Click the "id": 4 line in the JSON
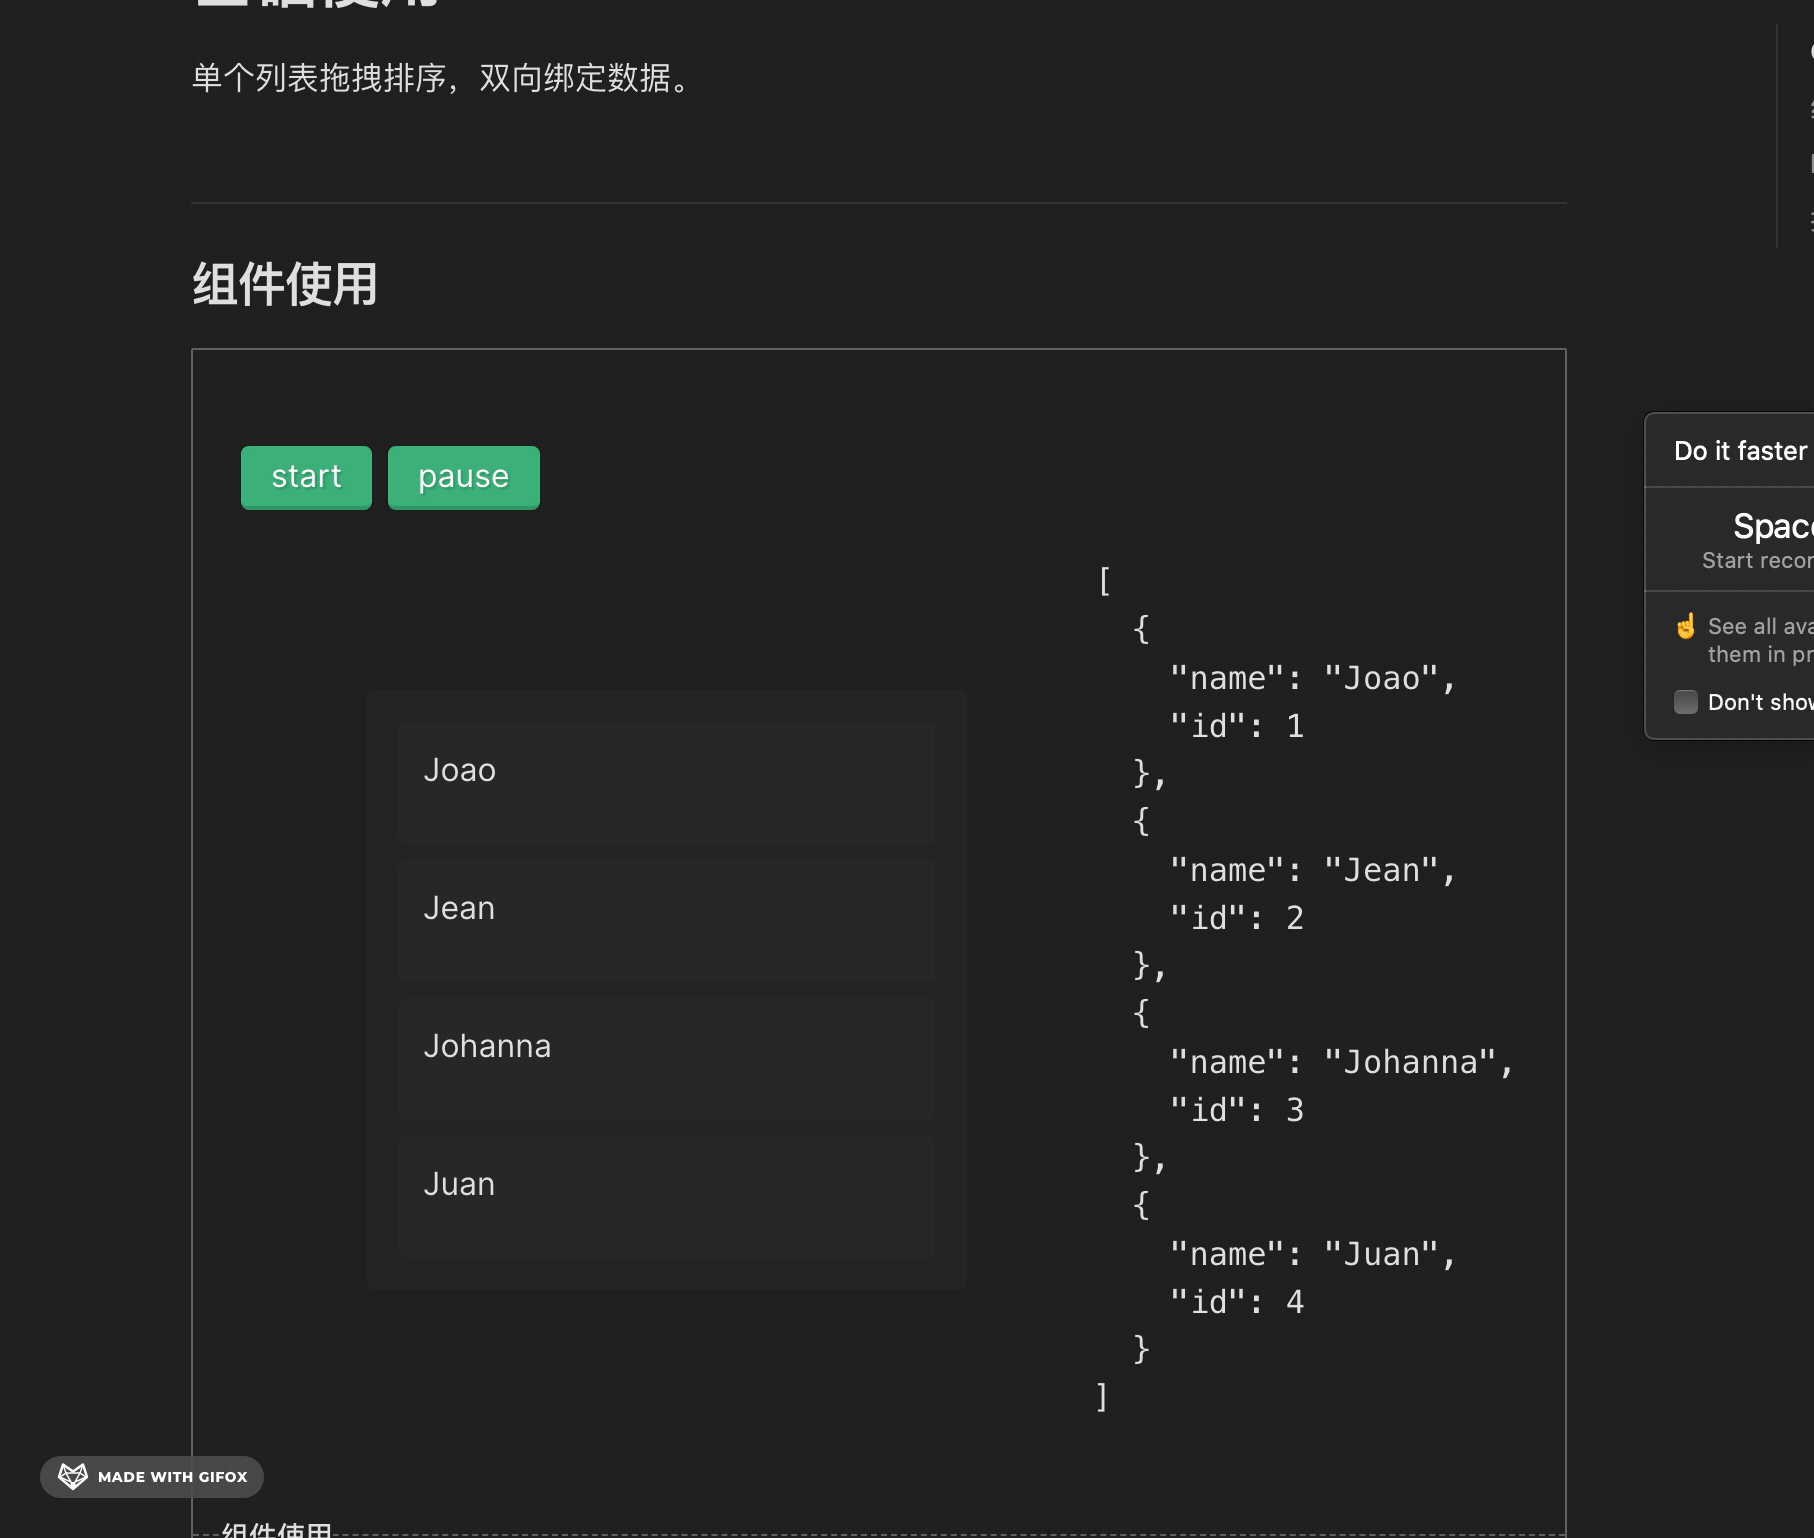 coord(1238,1301)
